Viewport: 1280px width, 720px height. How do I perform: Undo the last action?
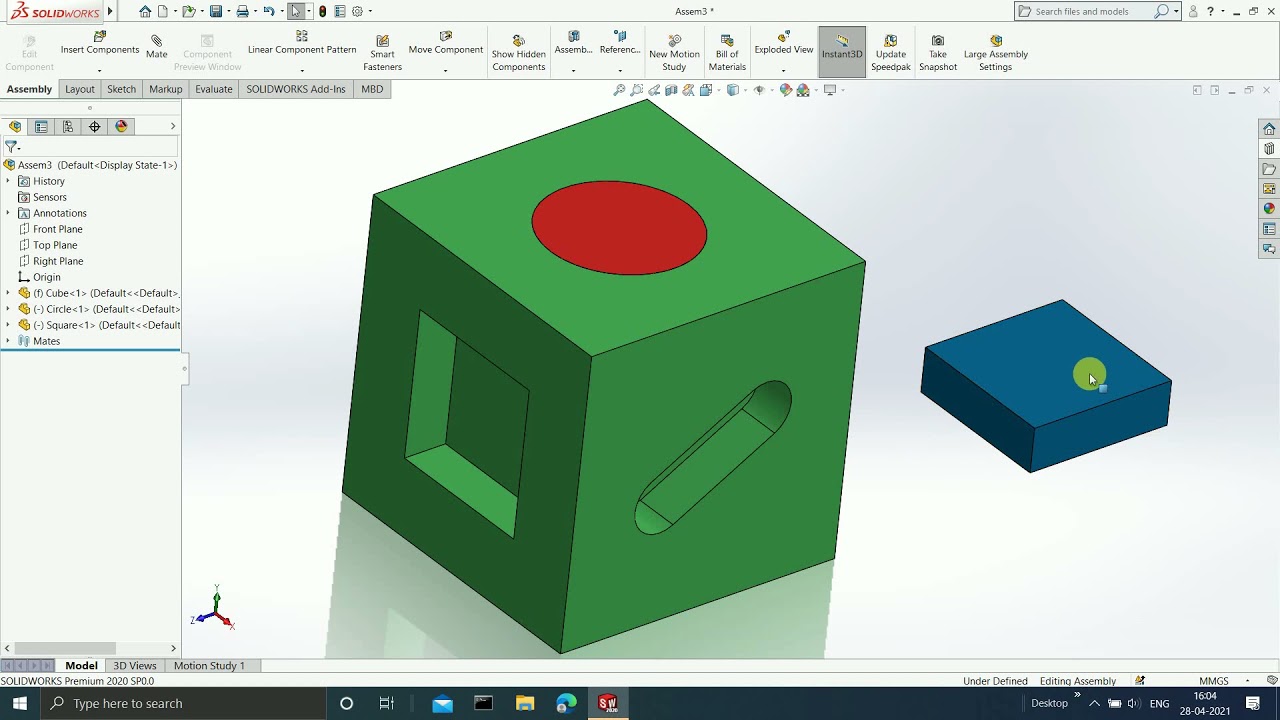268,12
